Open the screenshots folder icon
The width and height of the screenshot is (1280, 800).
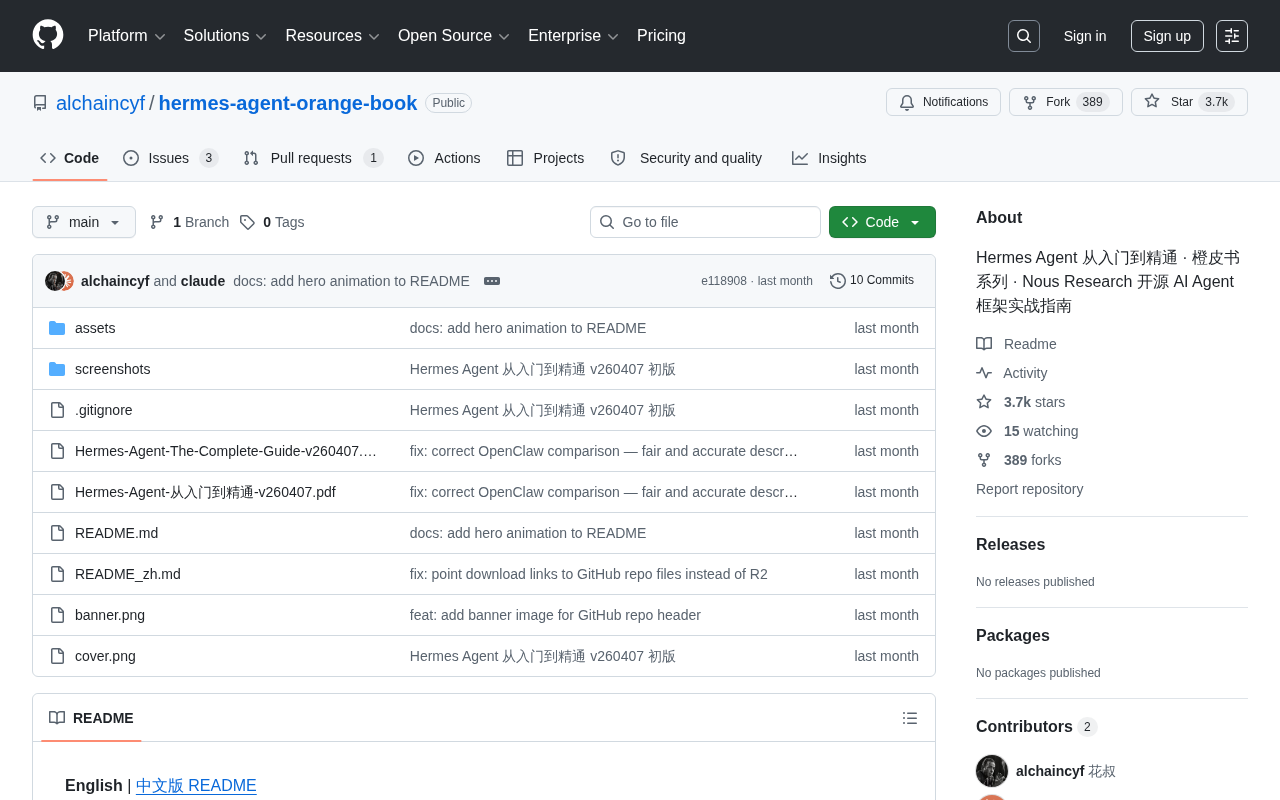coord(57,369)
